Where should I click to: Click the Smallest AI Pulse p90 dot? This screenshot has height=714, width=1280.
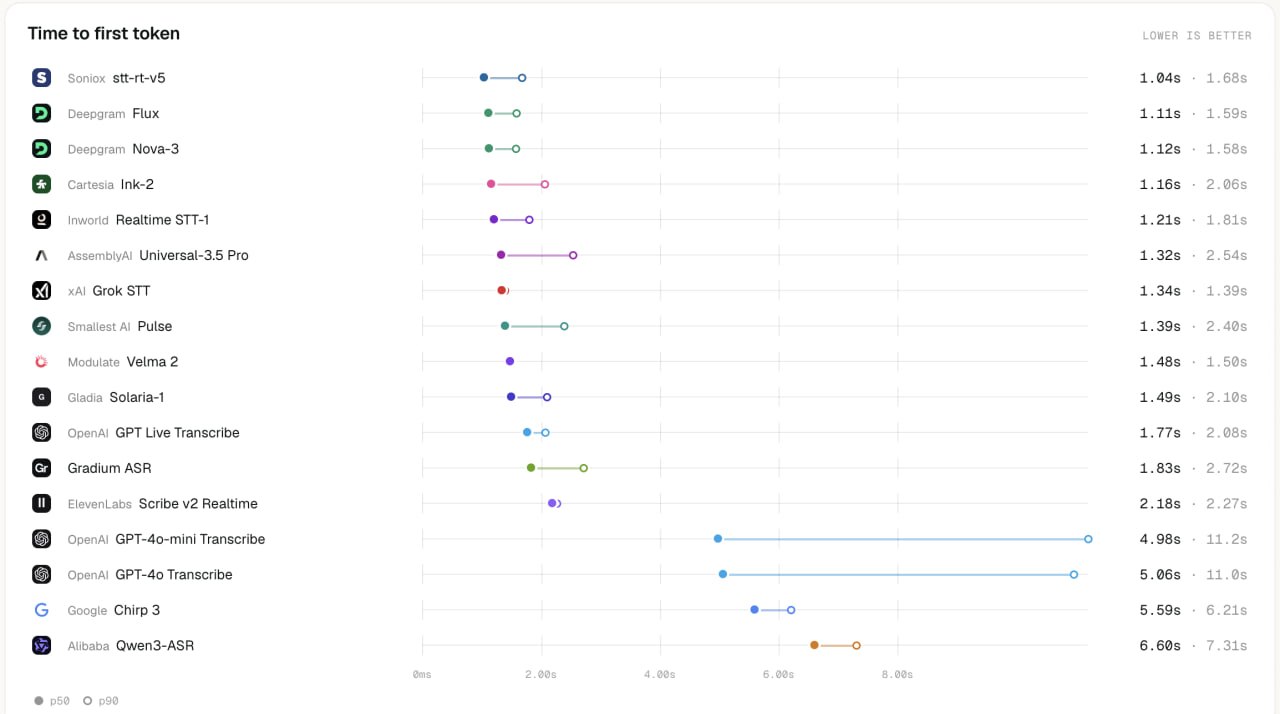[x=564, y=326]
